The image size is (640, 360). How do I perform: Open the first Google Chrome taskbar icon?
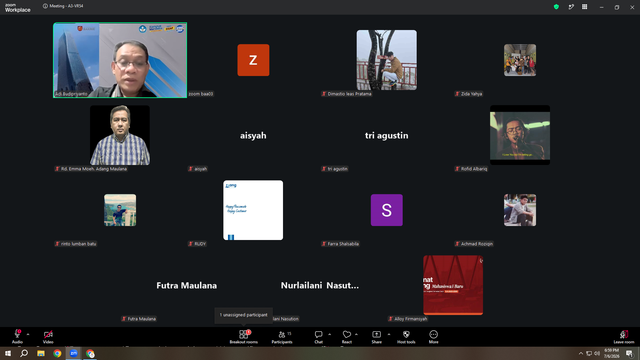pyautogui.click(x=57, y=353)
